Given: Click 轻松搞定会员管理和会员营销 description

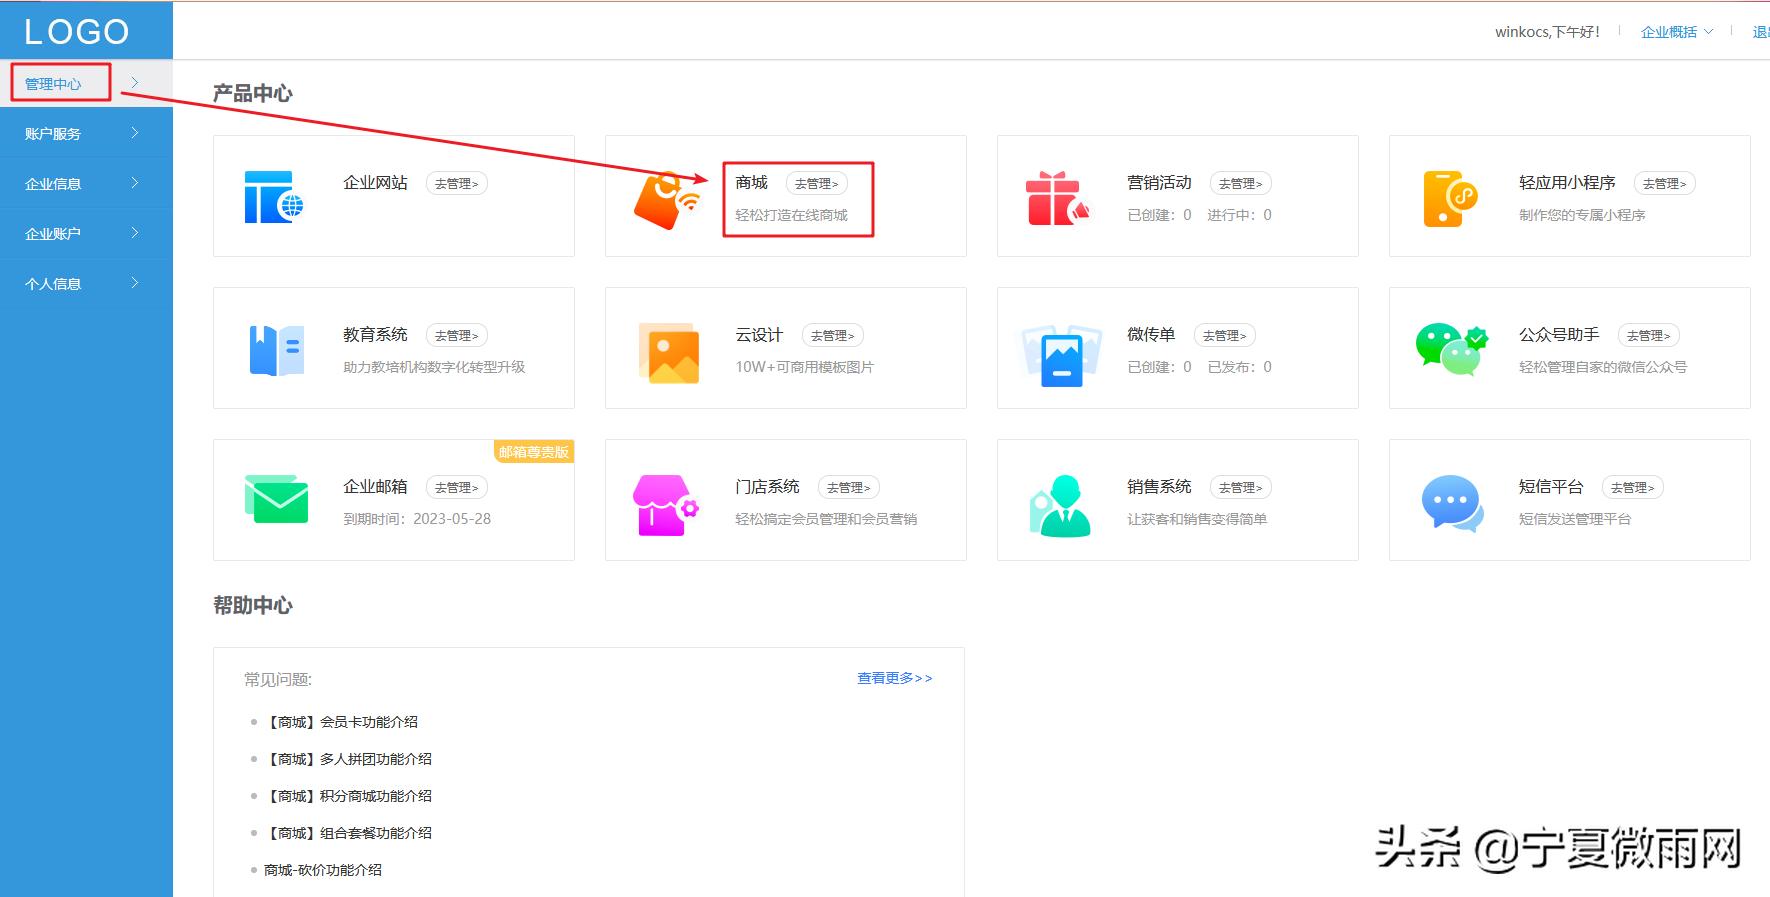Looking at the screenshot, I should [826, 519].
